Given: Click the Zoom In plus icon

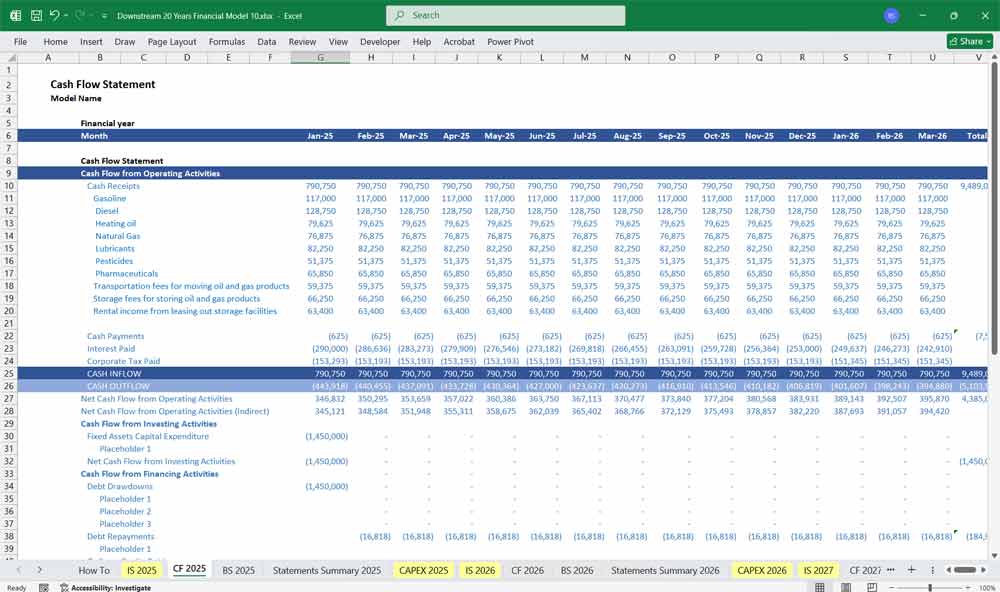Looking at the screenshot, I should [968, 586].
